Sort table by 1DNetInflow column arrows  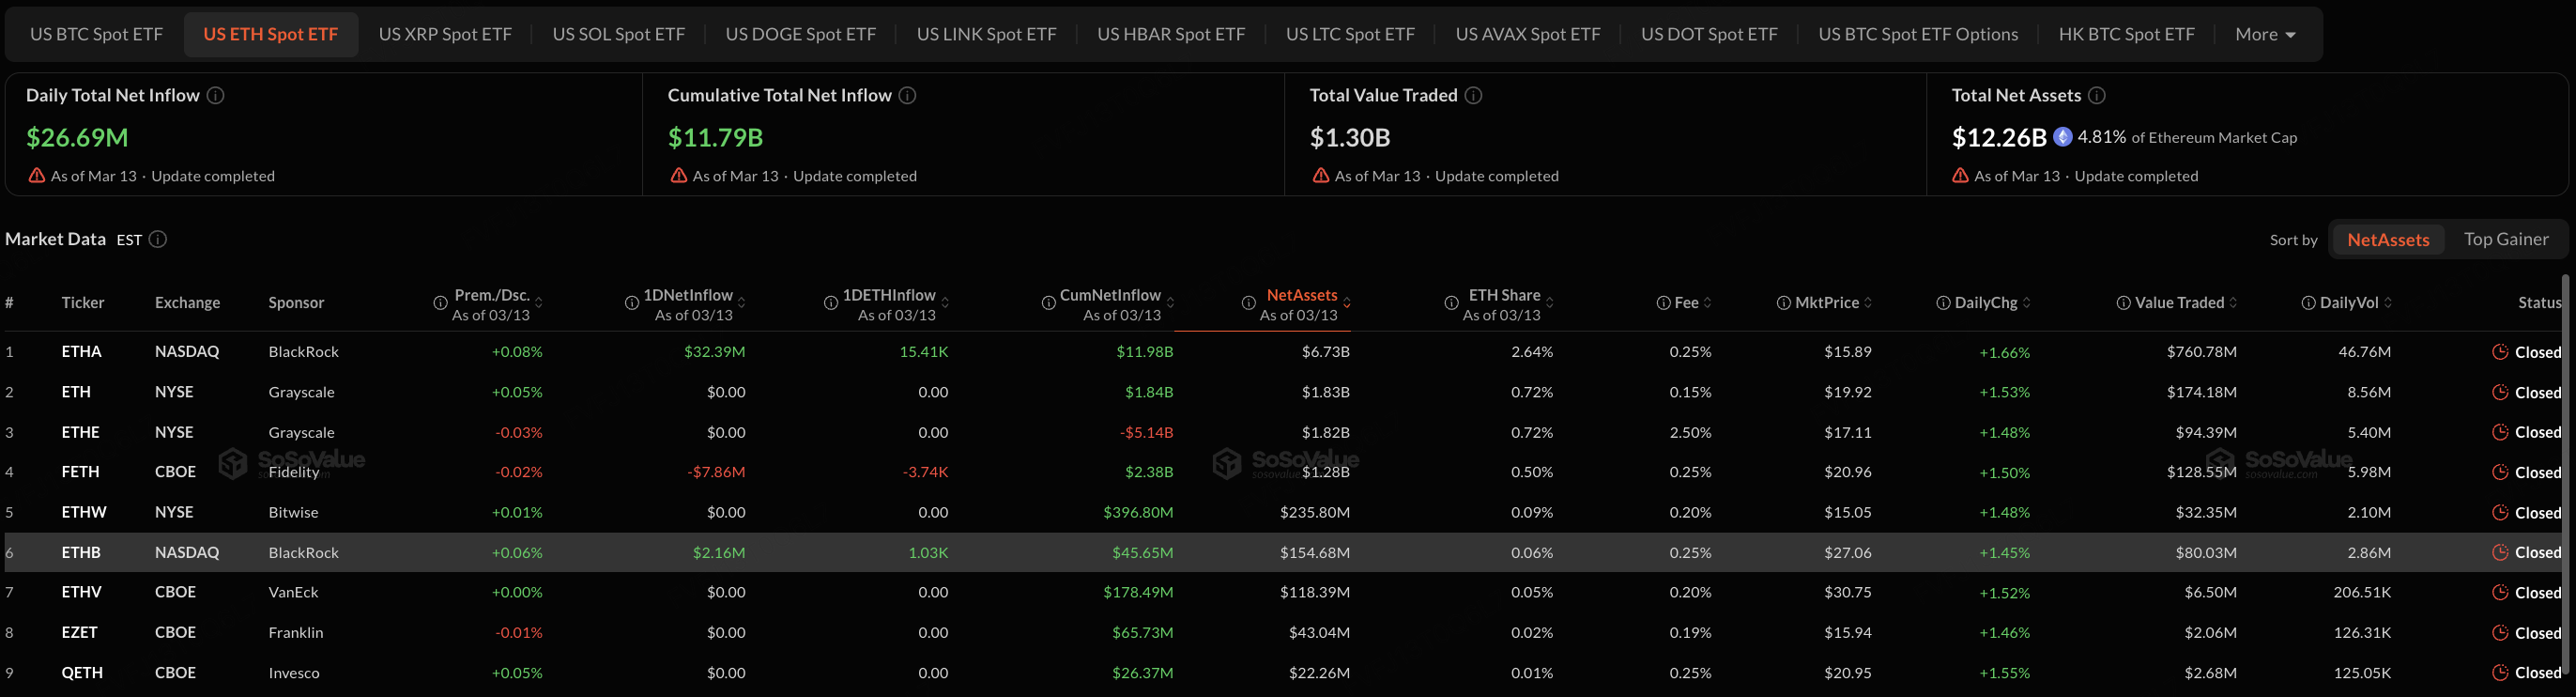pyautogui.click(x=741, y=303)
